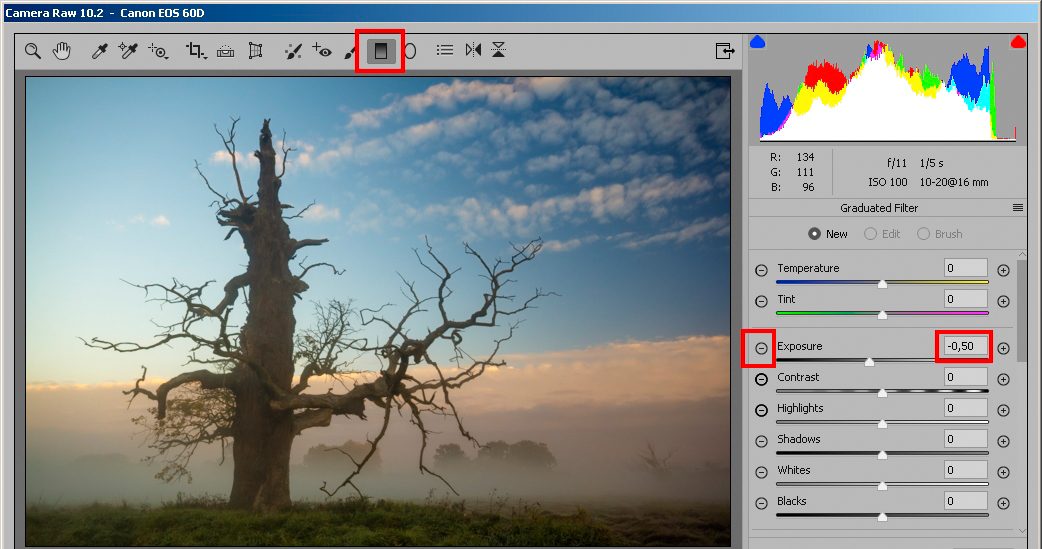Open the Preferences list icon in toolbar

tap(445, 51)
